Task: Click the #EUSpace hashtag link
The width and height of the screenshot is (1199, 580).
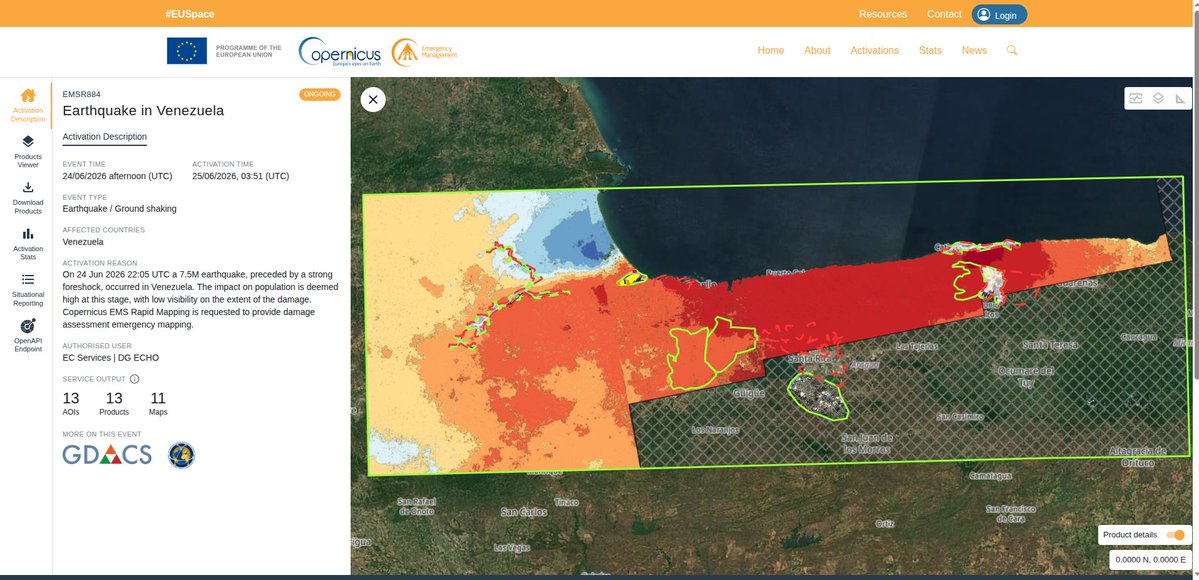Action: pos(190,15)
